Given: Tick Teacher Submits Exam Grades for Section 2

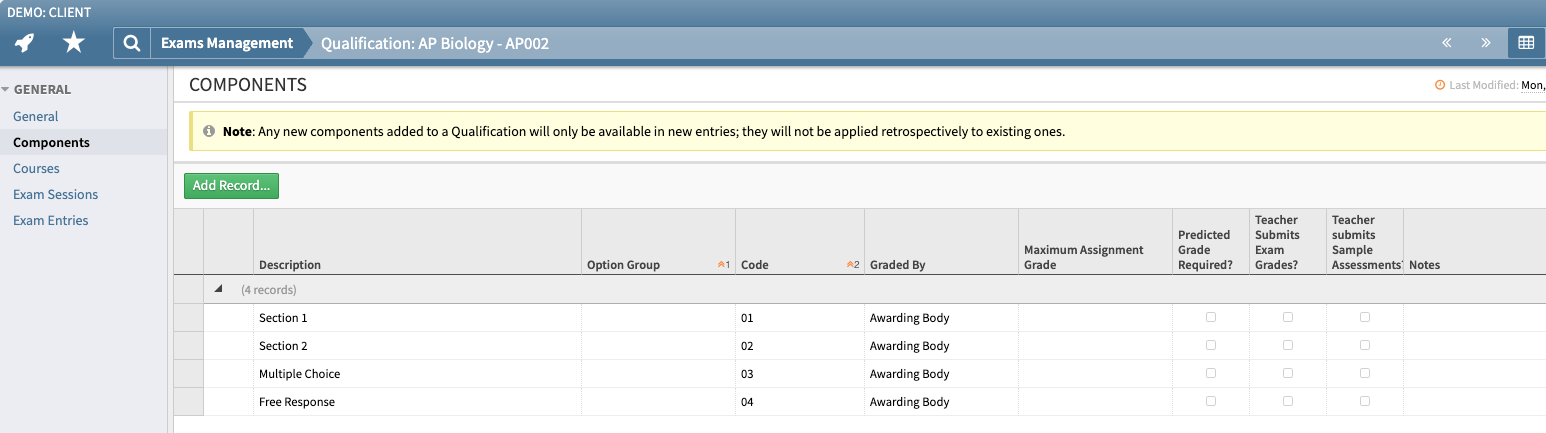Looking at the screenshot, I should (1288, 345).
